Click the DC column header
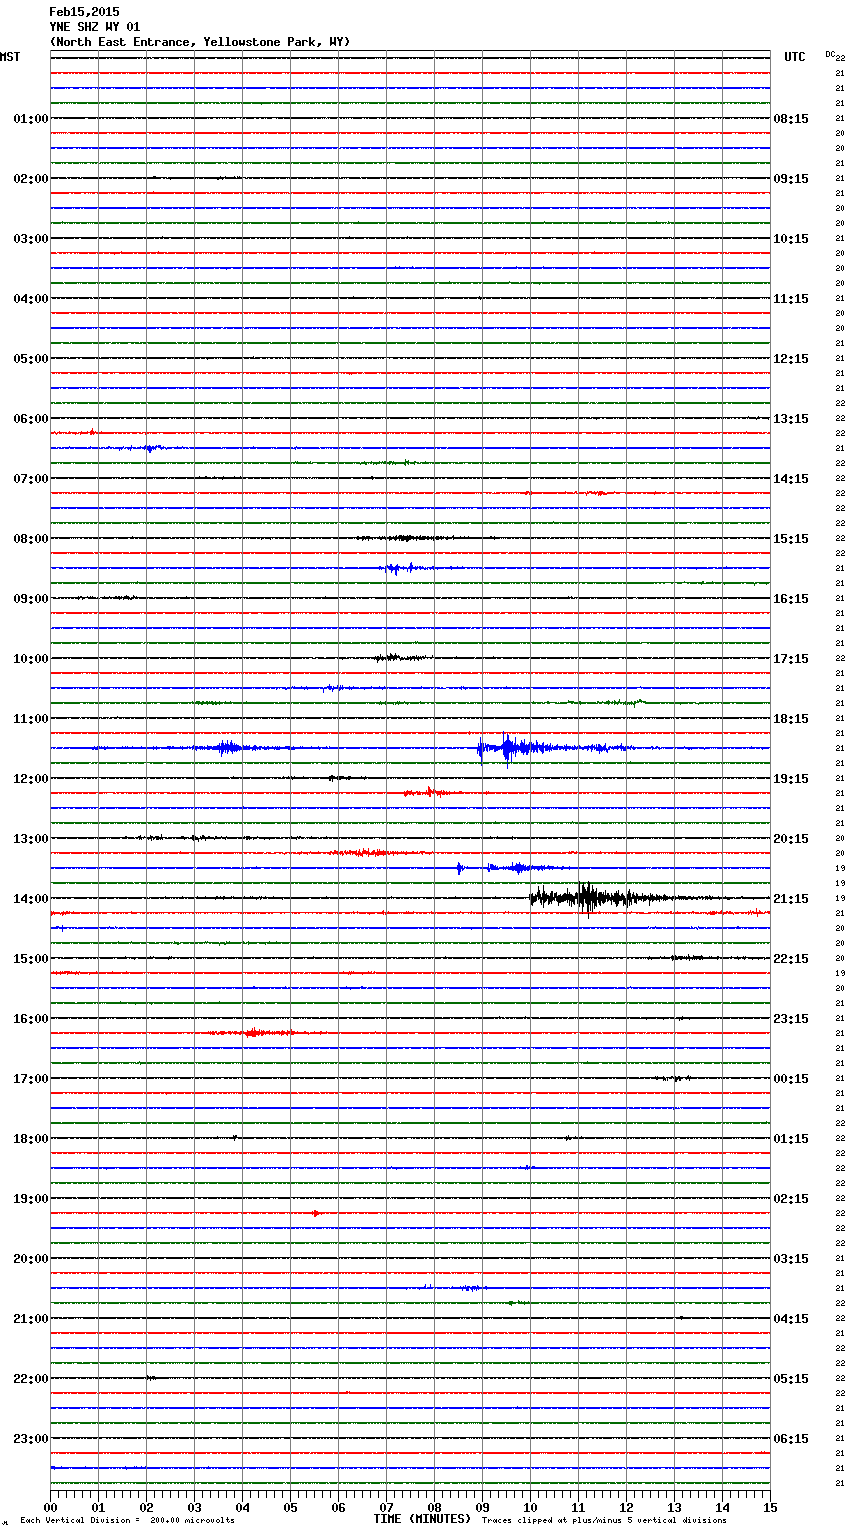 click(x=830, y=54)
